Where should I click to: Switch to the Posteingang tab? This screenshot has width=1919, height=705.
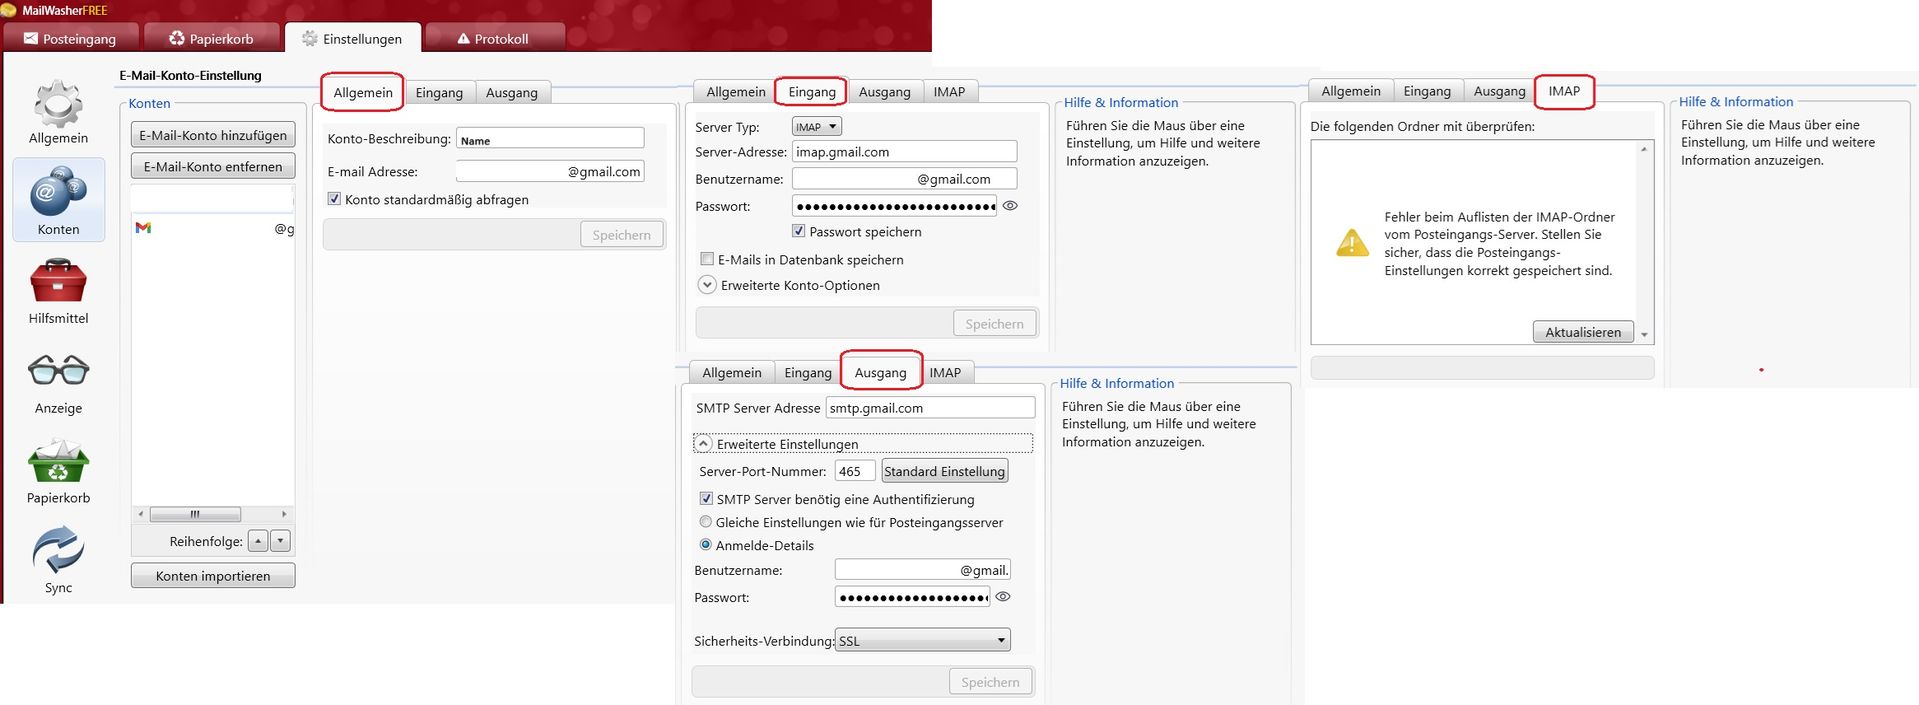[x=70, y=38]
